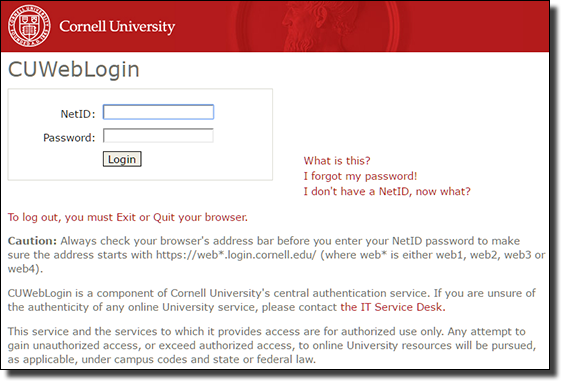Open the "I forgot my password!" link
Image resolution: width=570 pixels, height=390 pixels.
(x=360, y=176)
